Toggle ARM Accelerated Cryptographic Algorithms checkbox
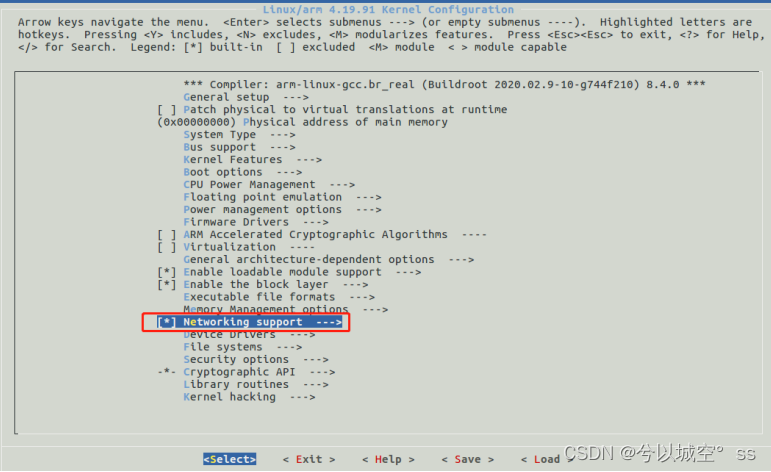Viewport: 771px width, 472px height. click(x=167, y=235)
